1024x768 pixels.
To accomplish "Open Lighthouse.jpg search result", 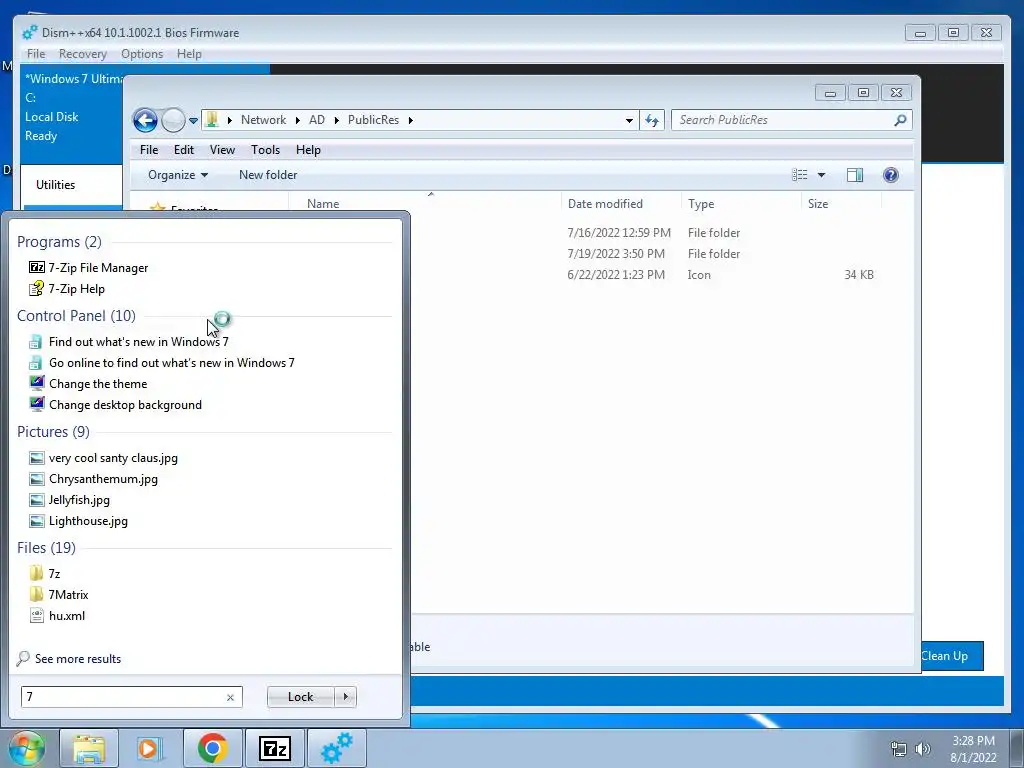I will 79,520.
